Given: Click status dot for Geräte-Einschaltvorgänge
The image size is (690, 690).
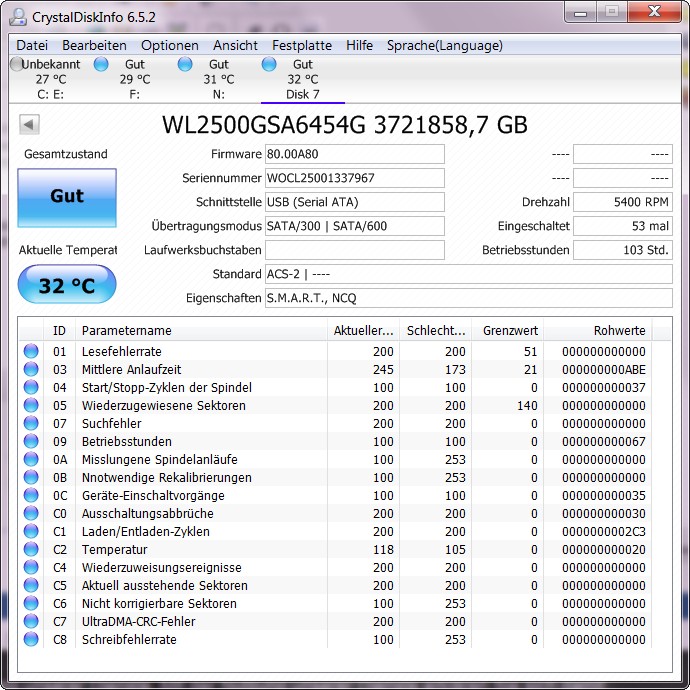Looking at the screenshot, I should coord(31,495).
